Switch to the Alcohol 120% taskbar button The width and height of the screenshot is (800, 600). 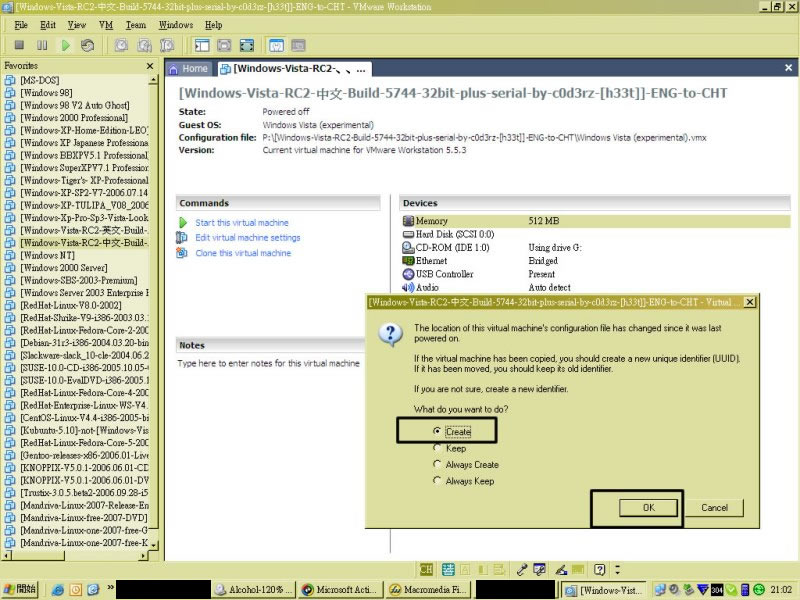(253, 589)
